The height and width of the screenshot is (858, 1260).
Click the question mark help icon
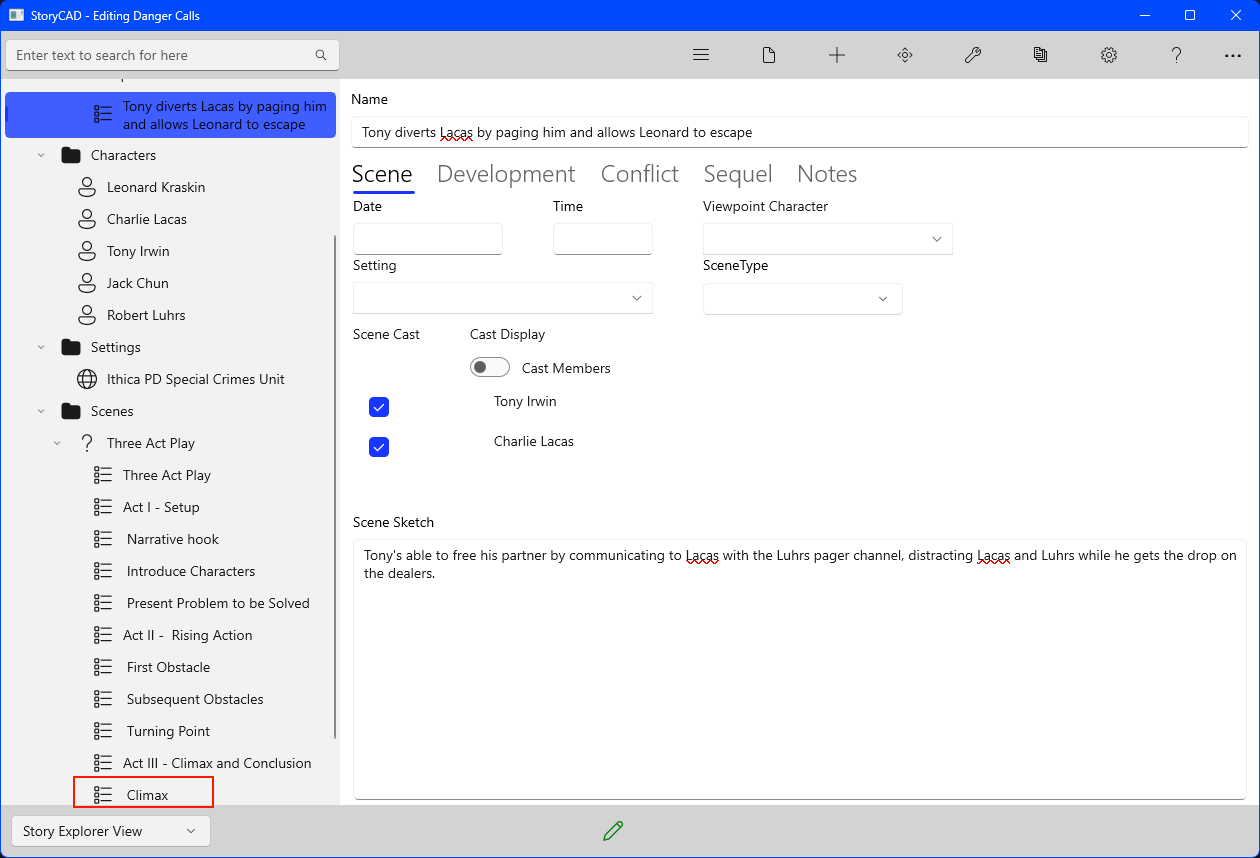coord(1177,55)
